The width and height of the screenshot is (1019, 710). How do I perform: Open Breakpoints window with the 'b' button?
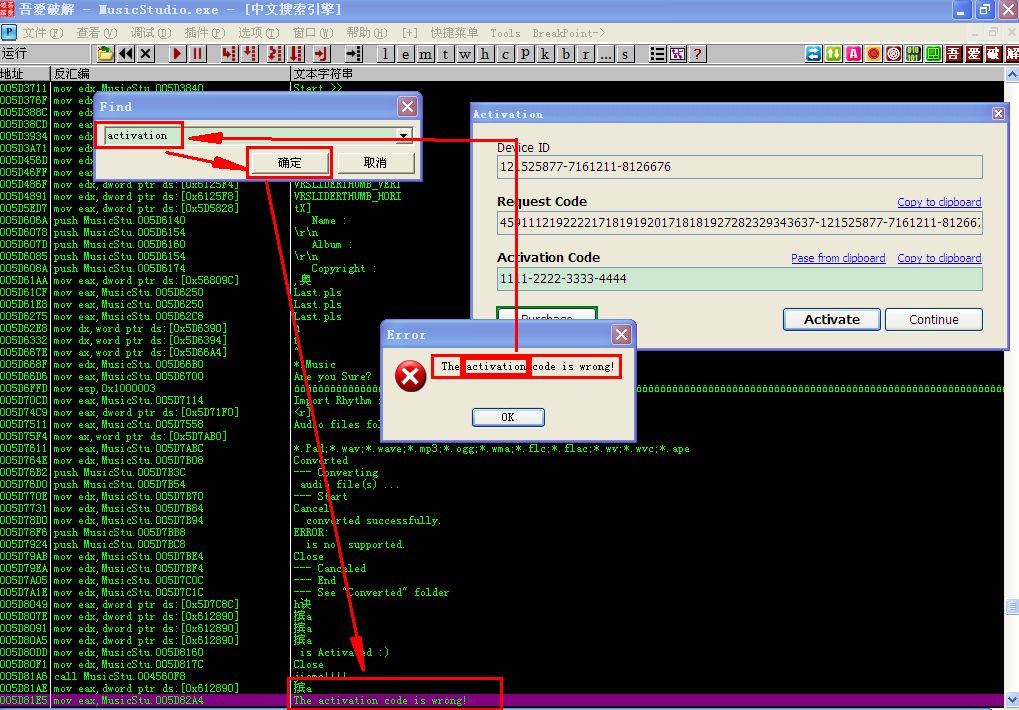point(565,54)
